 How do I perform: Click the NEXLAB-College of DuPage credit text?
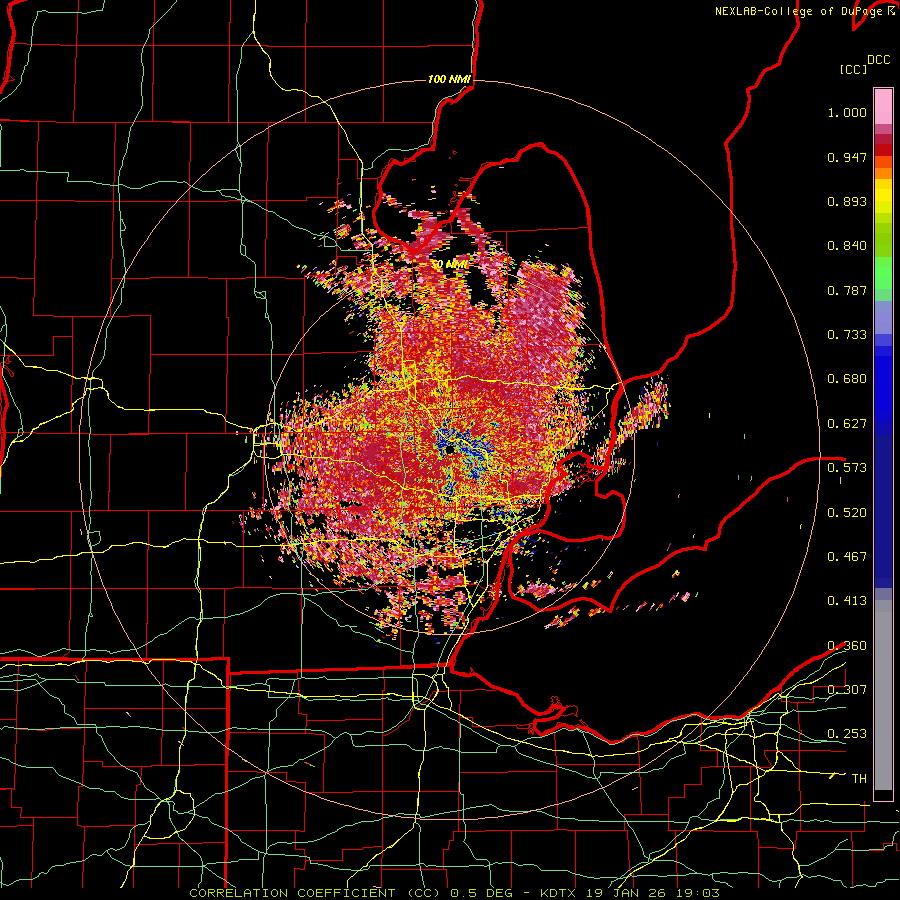(803, 11)
